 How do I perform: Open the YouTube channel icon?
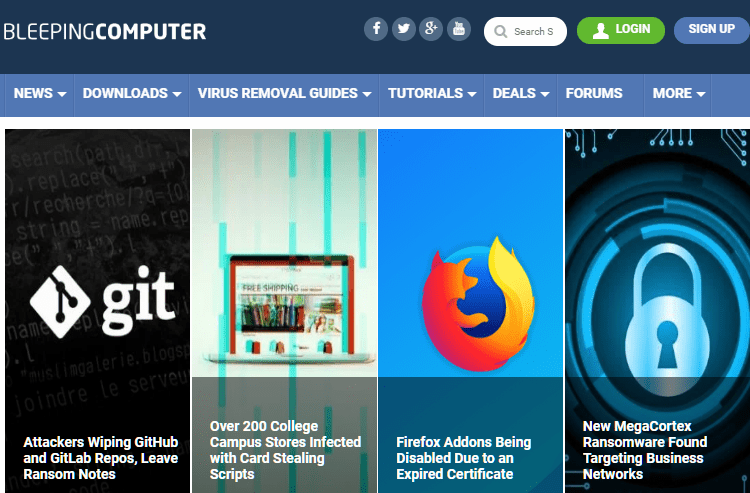click(x=459, y=29)
